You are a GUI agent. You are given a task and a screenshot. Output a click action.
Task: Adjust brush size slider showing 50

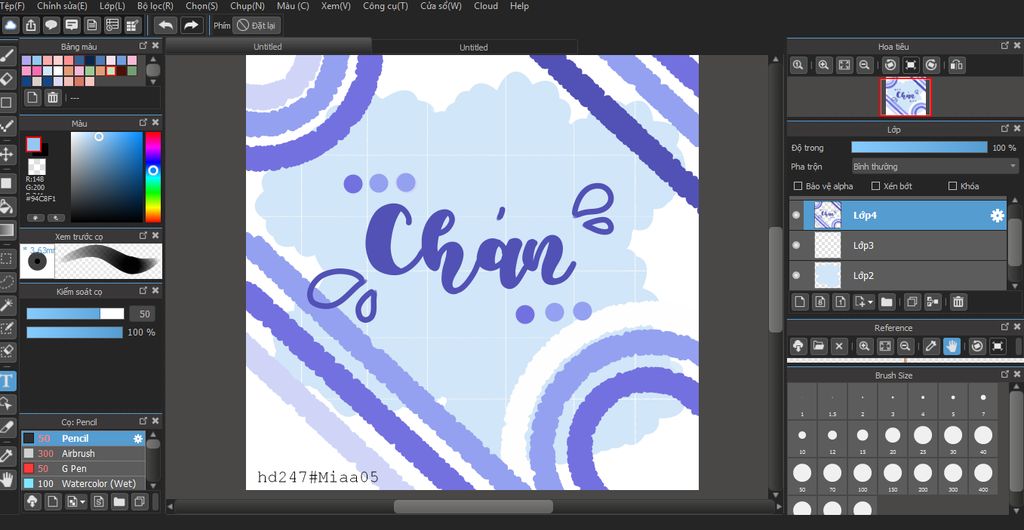click(x=75, y=314)
